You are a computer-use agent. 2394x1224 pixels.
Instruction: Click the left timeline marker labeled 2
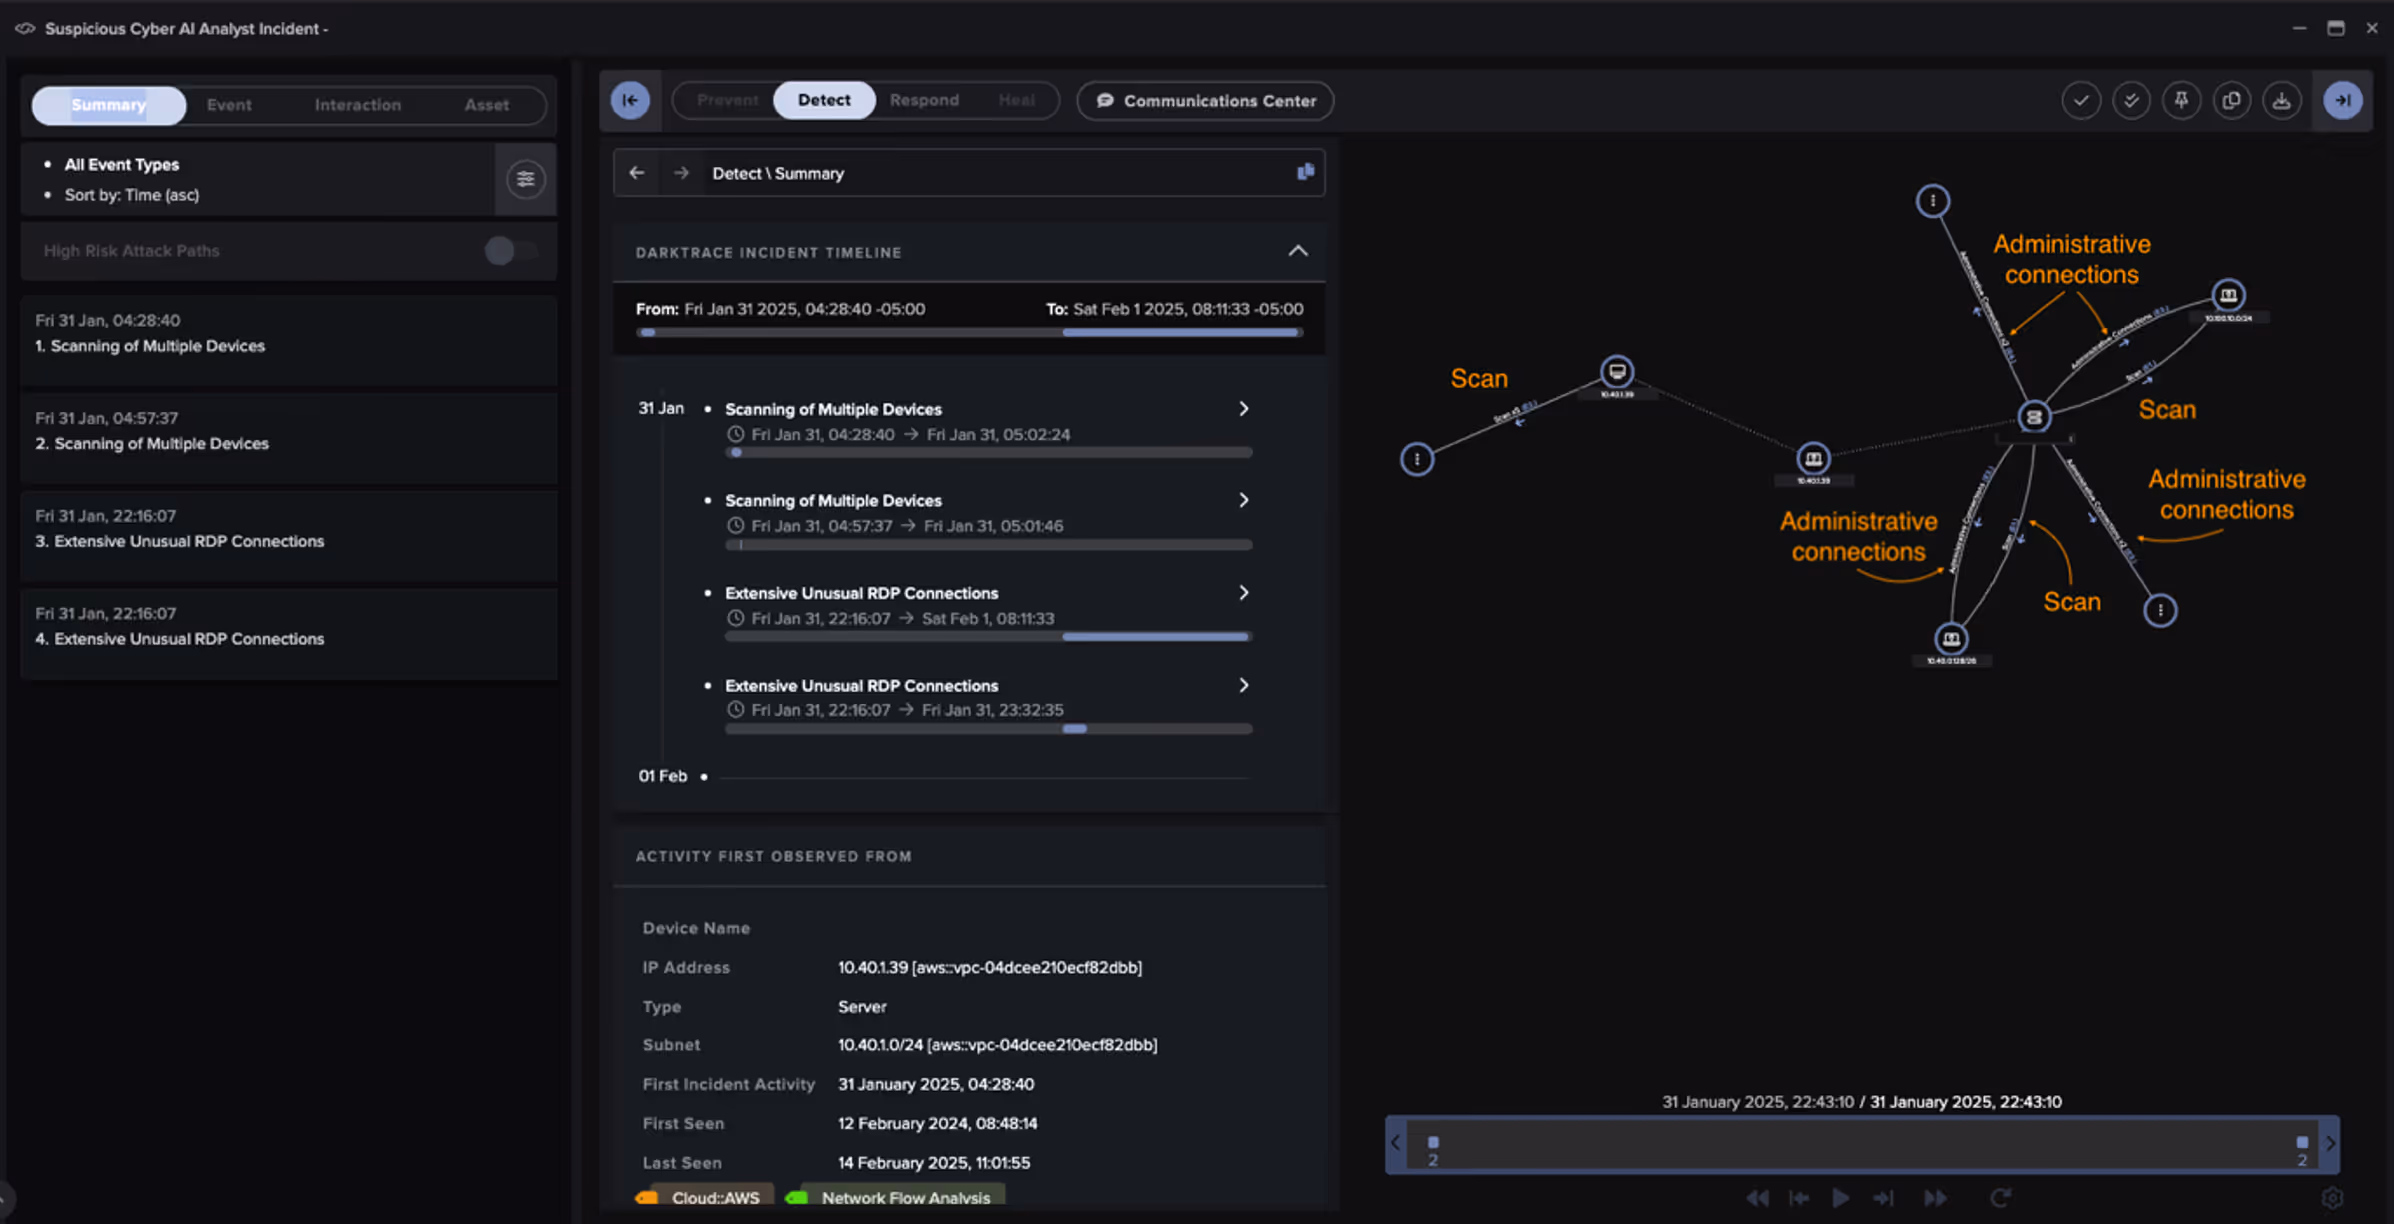[x=1433, y=1149]
